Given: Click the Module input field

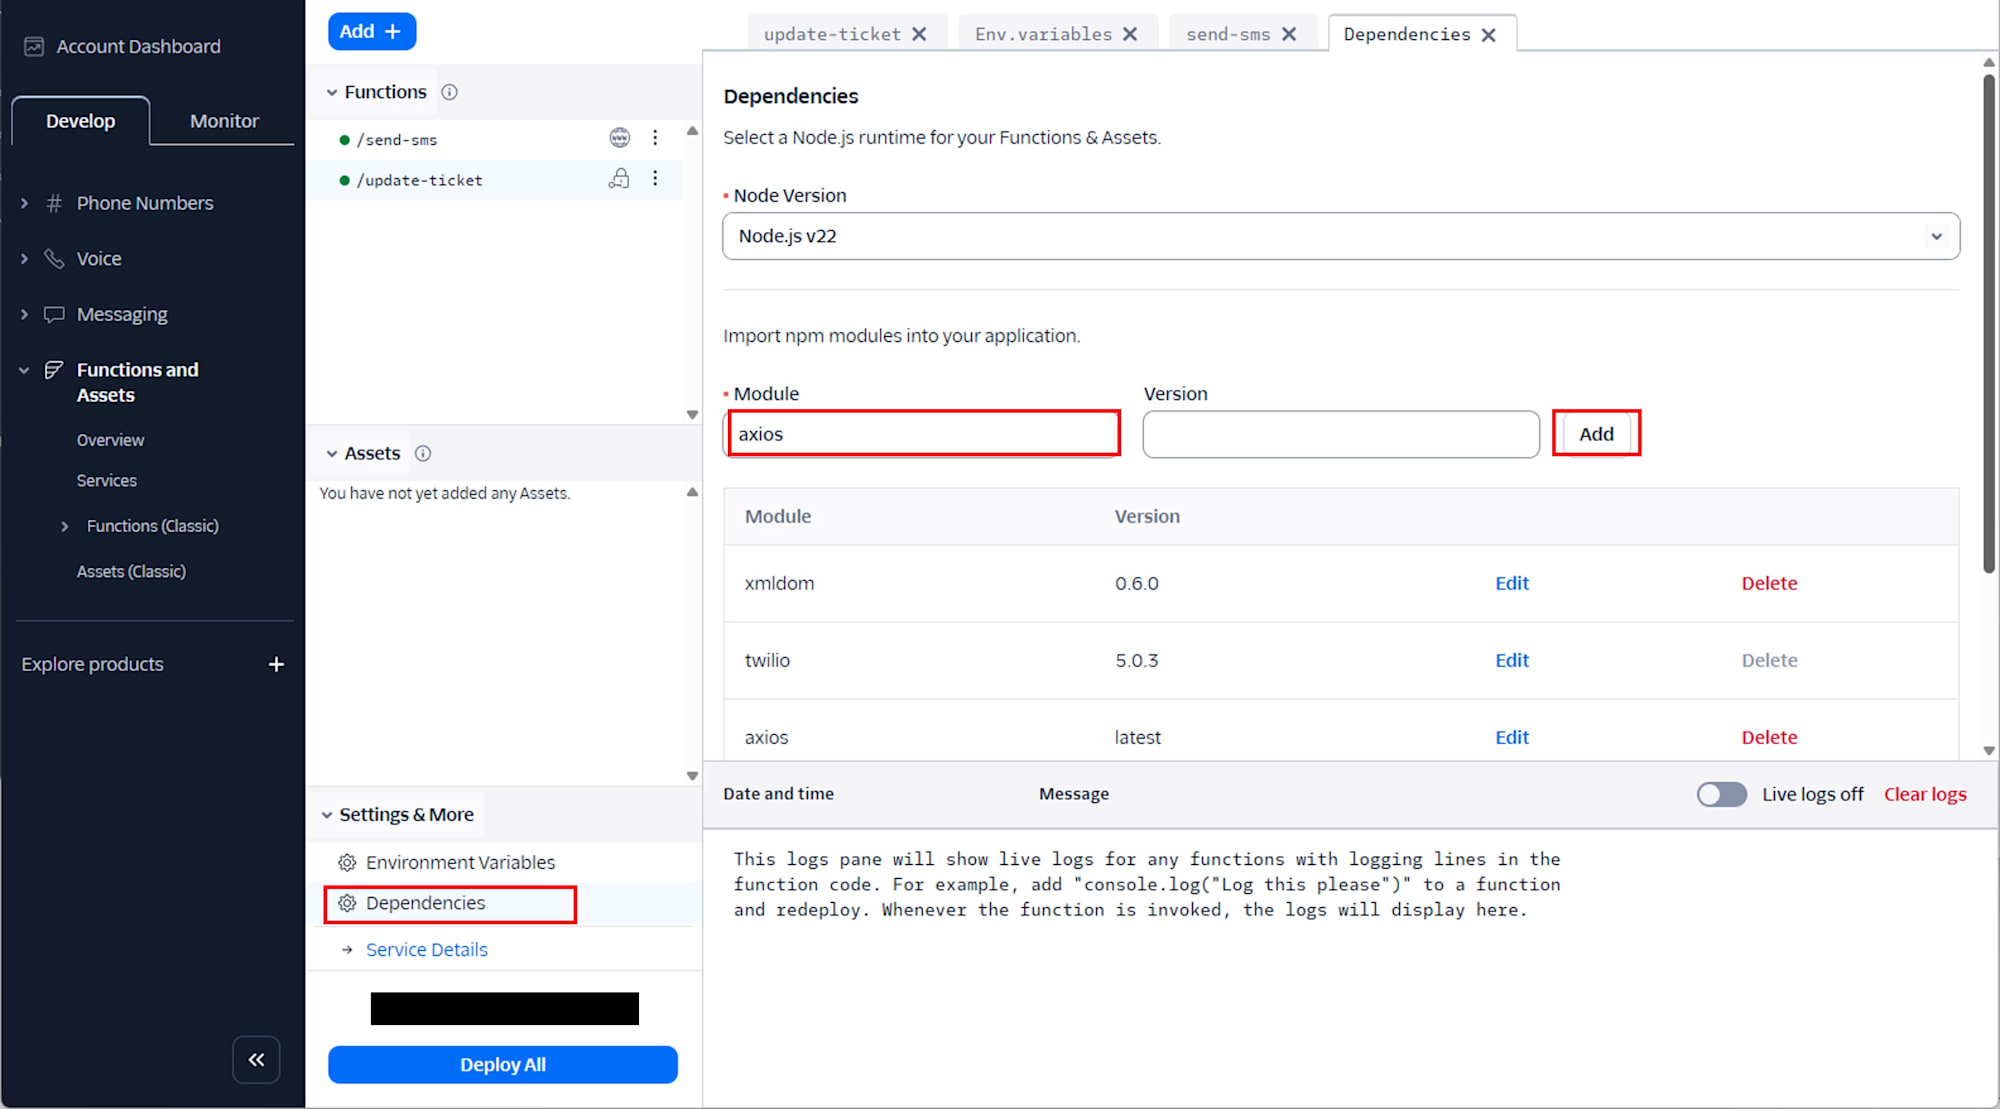Looking at the screenshot, I should pyautogui.click(x=922, y=434).
